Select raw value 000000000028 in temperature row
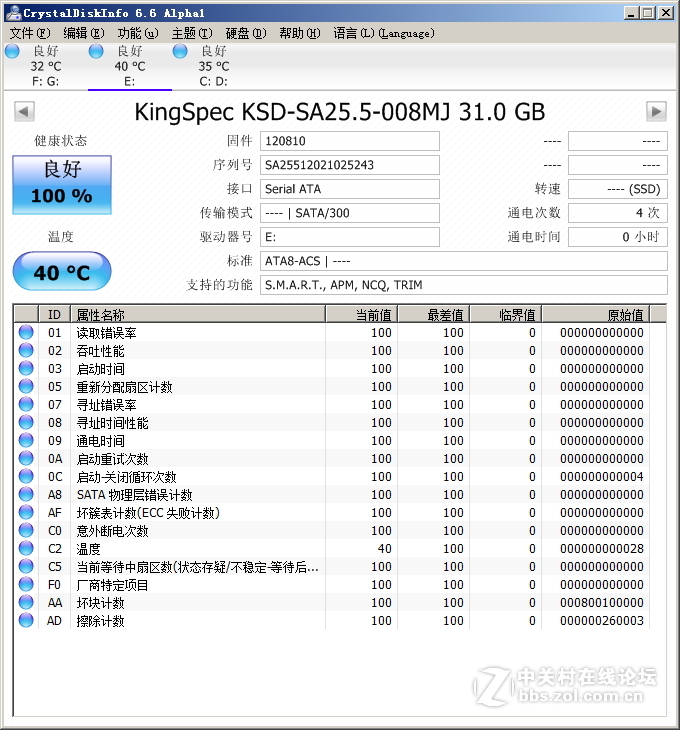The height and width of the screenshot is (730, 680). [602, 549]
